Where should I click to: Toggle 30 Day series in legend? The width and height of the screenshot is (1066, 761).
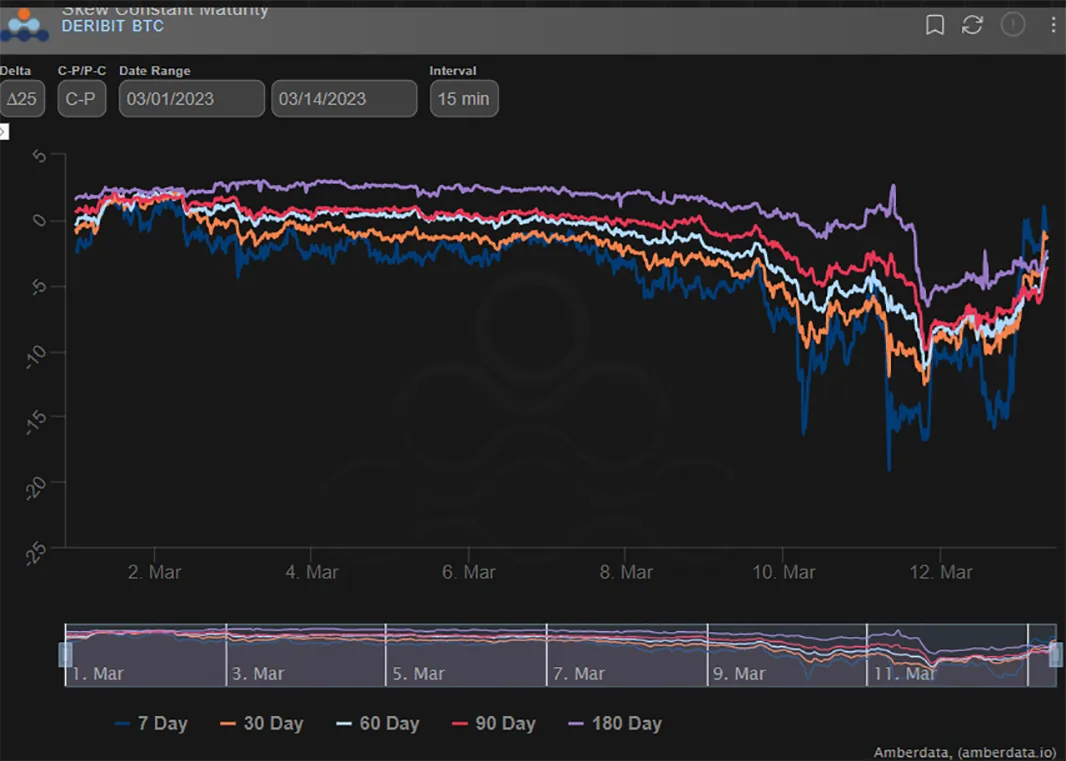tap(262, 723)
